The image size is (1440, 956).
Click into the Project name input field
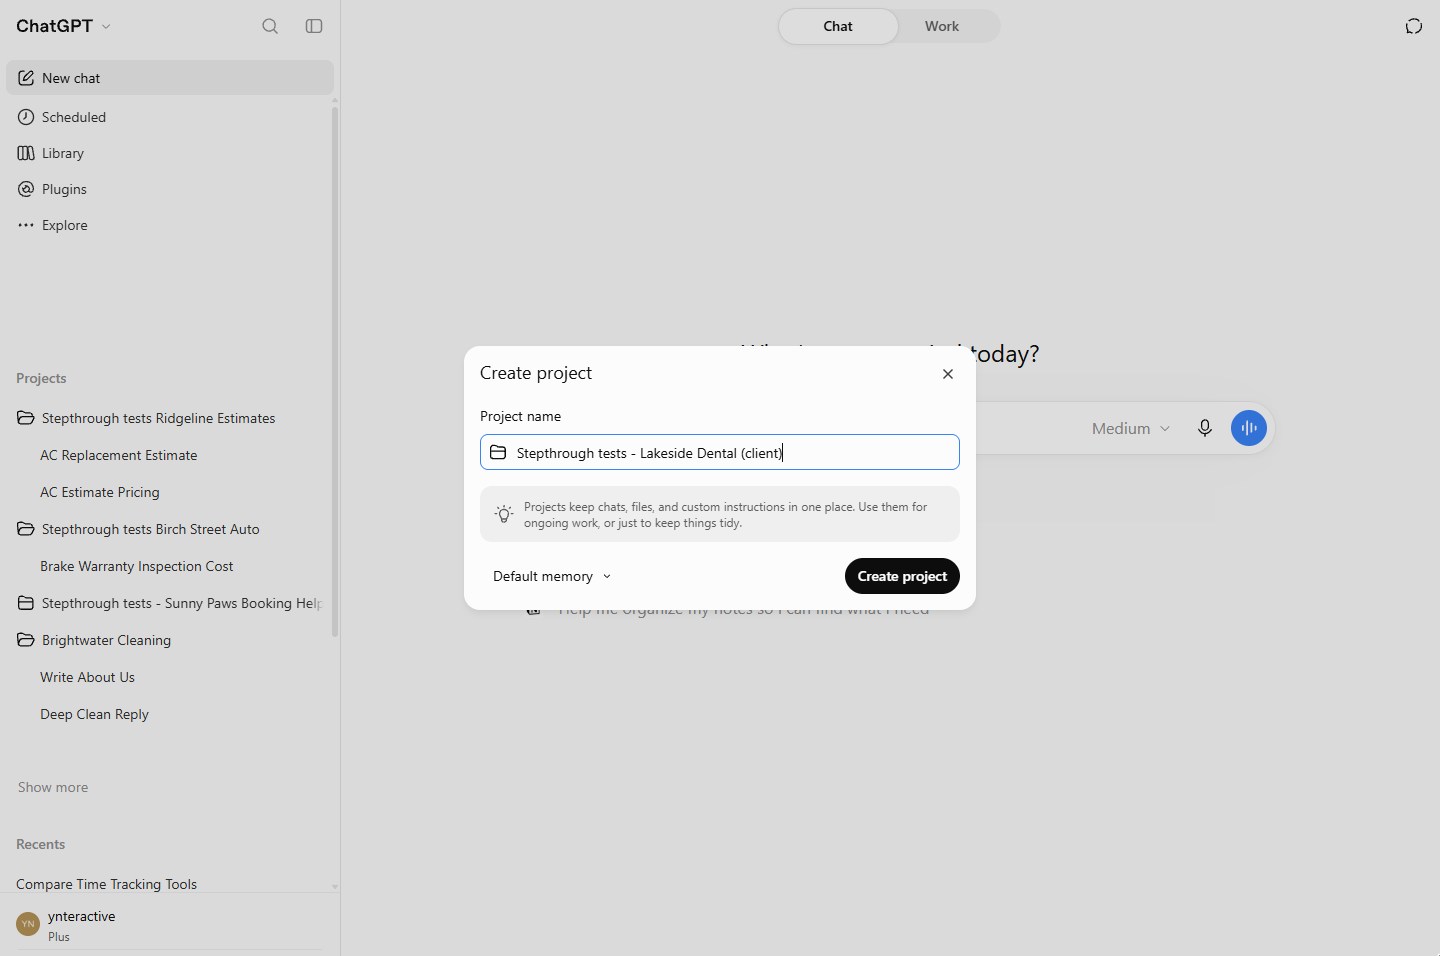tap(720, 452)
